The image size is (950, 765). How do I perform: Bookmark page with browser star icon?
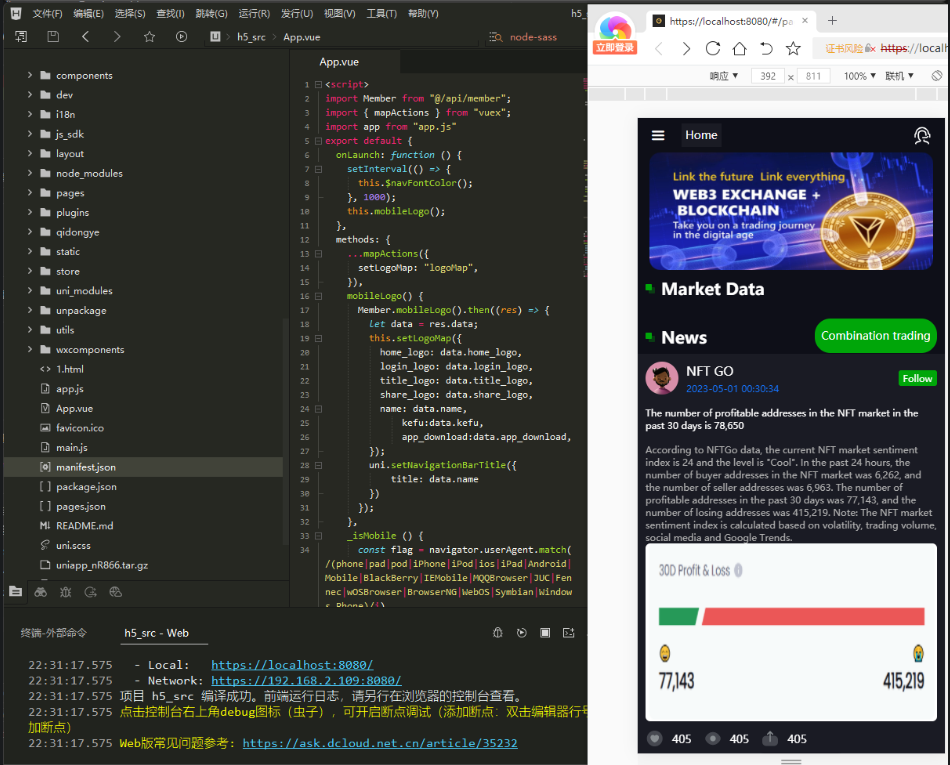(793, 48)
